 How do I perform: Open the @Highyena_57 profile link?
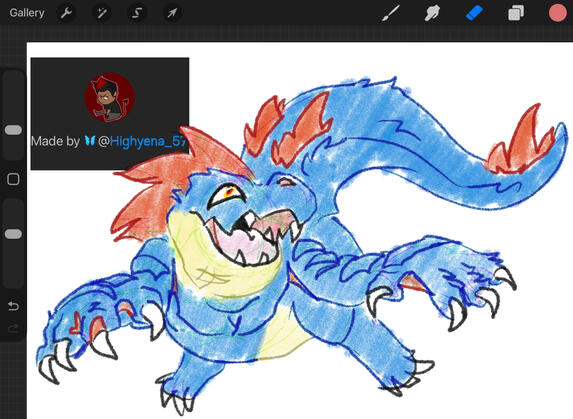tap(143, 141)
